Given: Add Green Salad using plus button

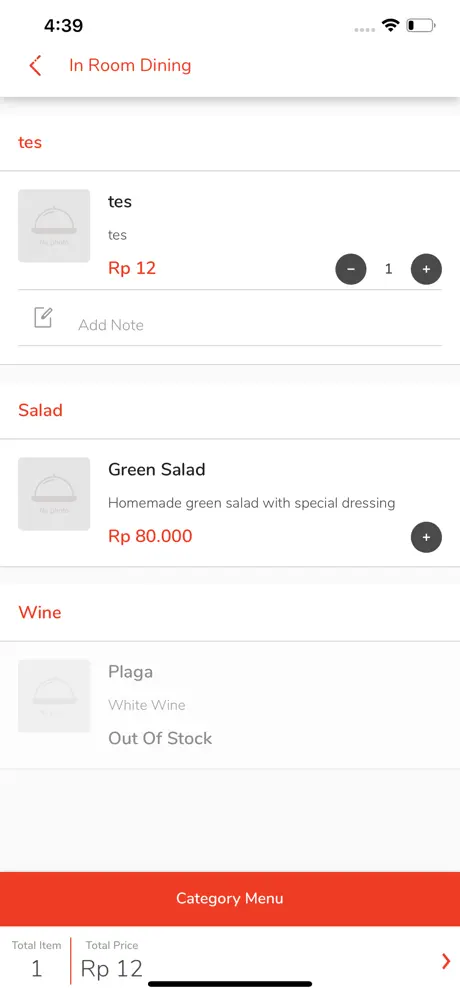Looking at the screenshot, I should click(x=426, y=537).
